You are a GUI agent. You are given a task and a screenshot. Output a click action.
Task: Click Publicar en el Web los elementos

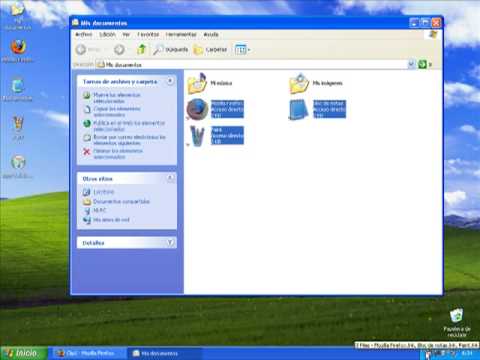pos(129,126)
